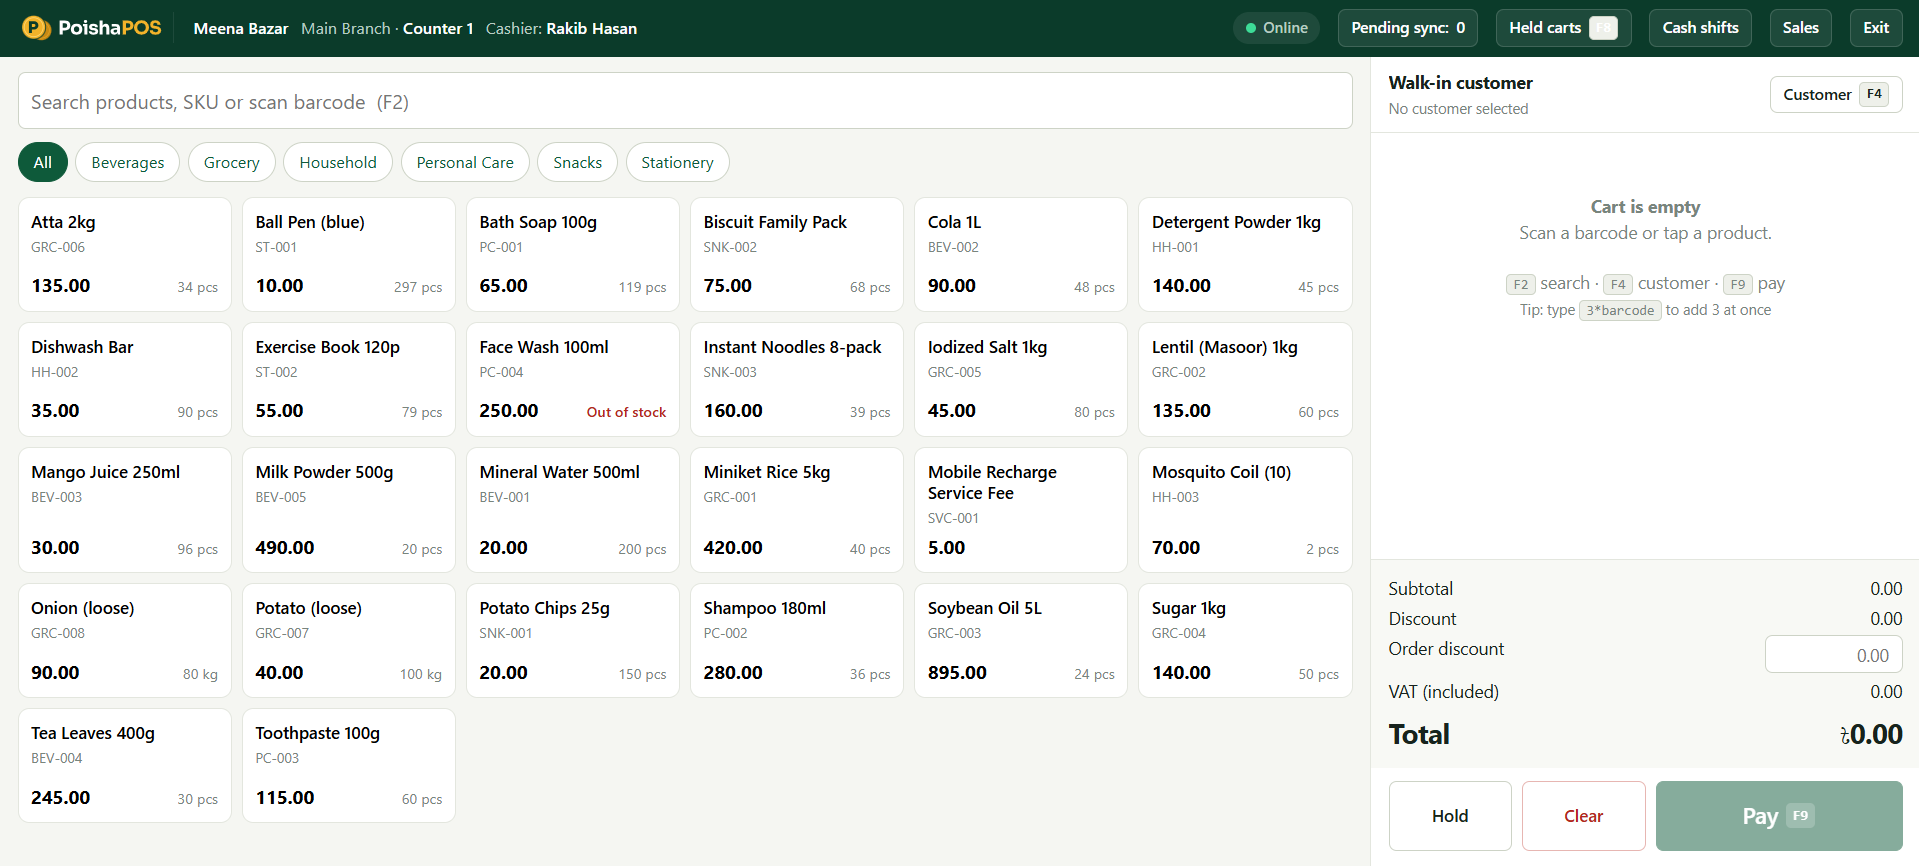The width and height of the screenshot is (1919, 866).
Task: Open the Held carts list
Action: click(1563, 28)
